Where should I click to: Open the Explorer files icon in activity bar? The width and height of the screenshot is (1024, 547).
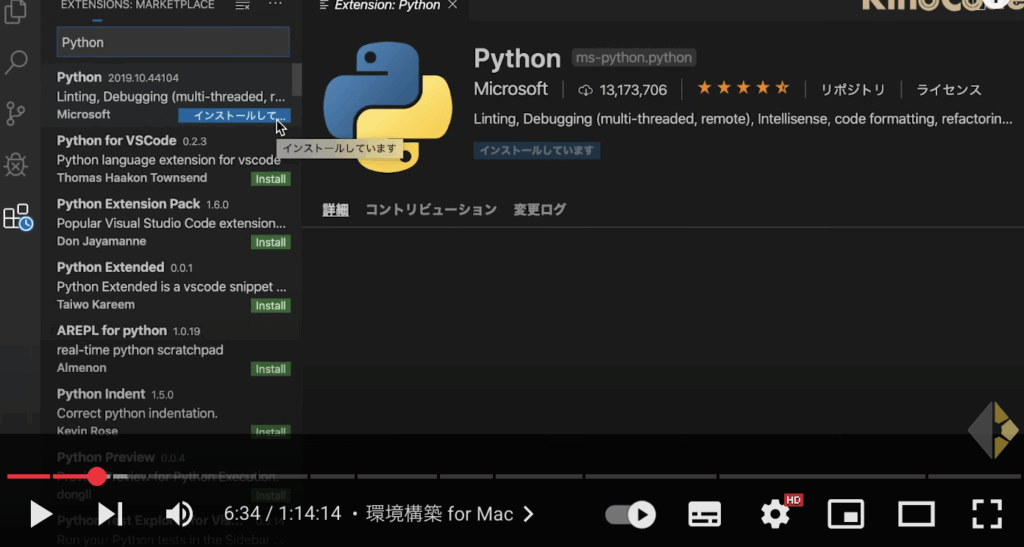16,11
